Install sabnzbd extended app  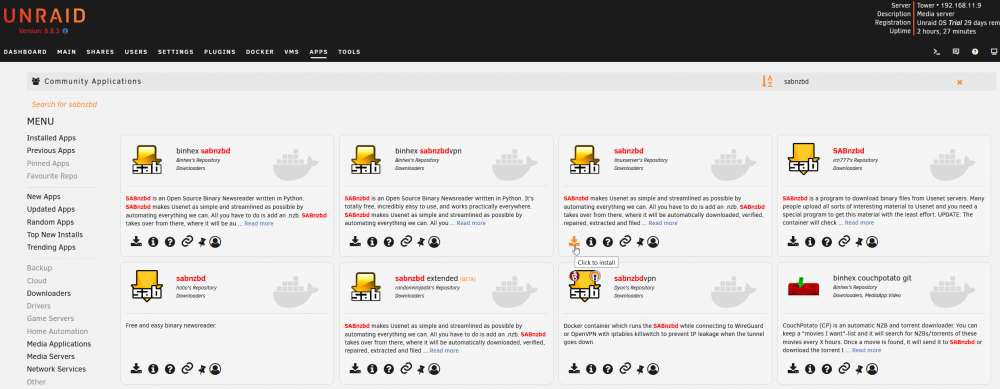[355, 369]
